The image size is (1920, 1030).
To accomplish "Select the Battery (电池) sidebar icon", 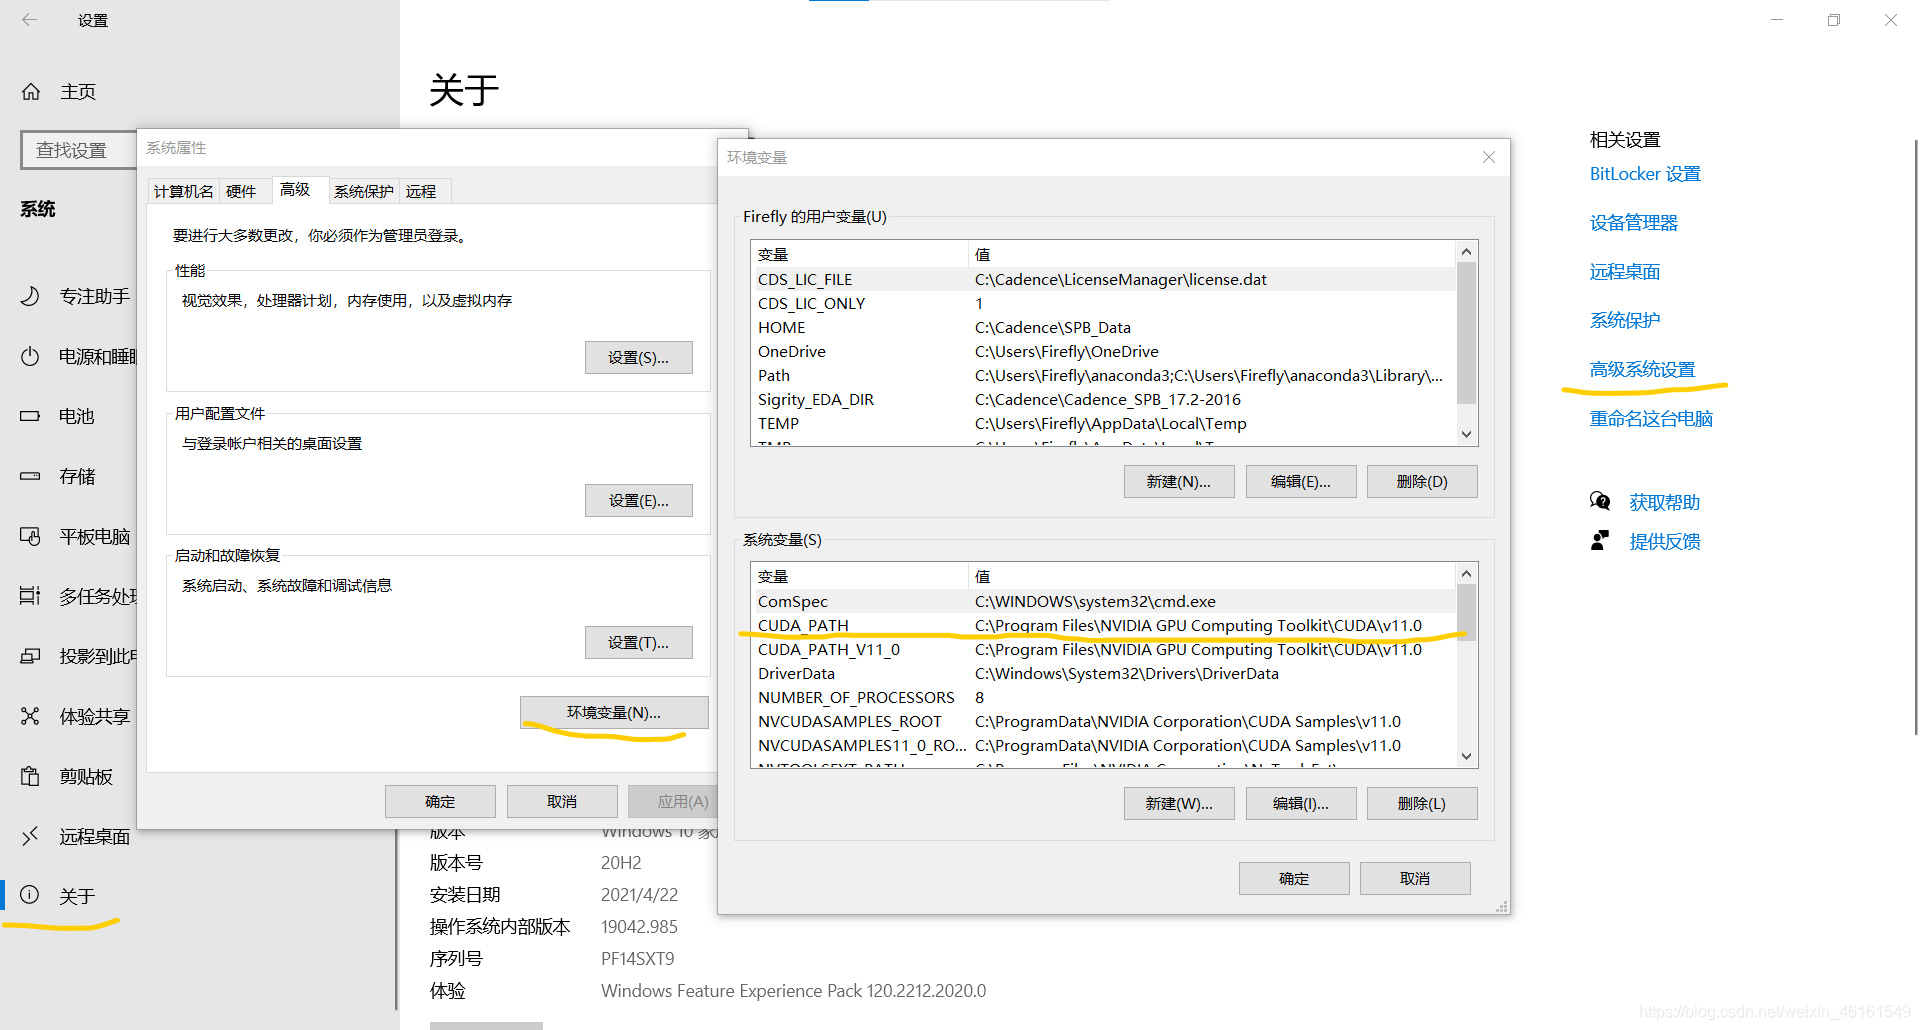I will point(30,416).
